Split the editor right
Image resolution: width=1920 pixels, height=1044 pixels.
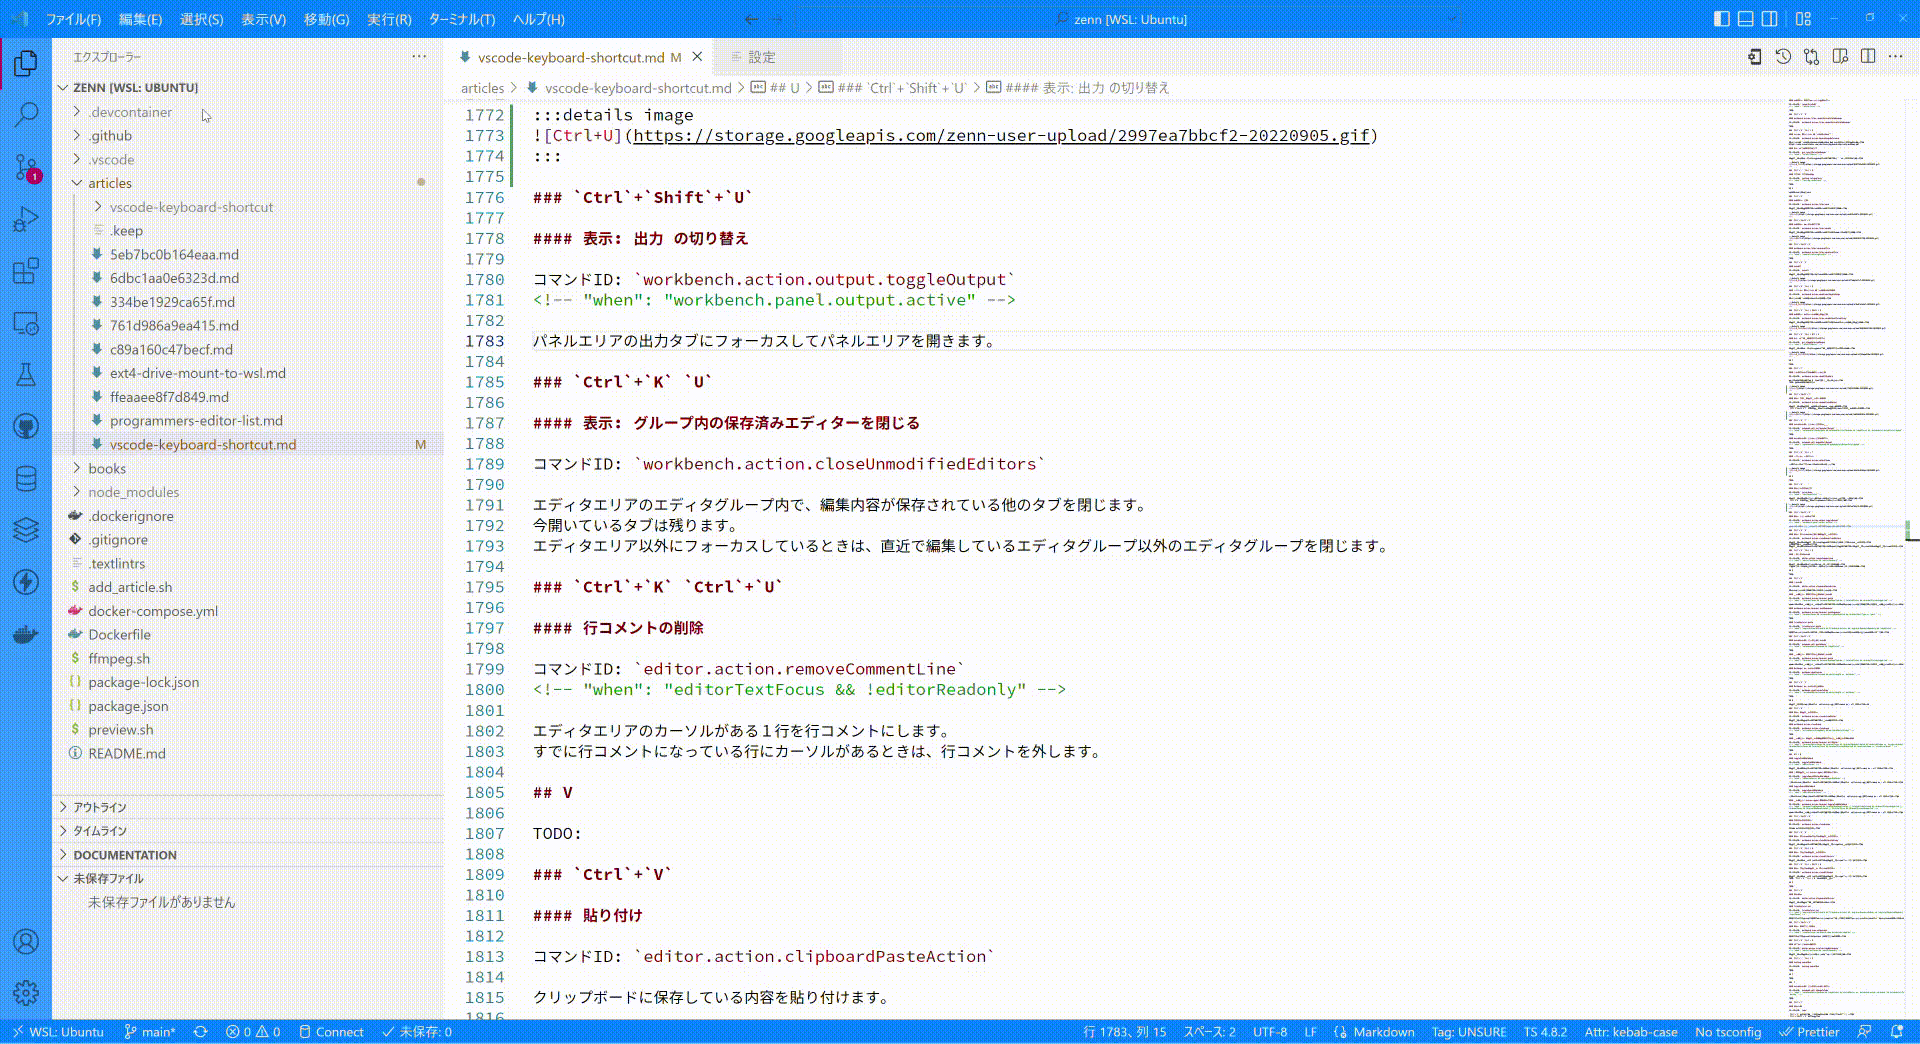[1868, 57]
